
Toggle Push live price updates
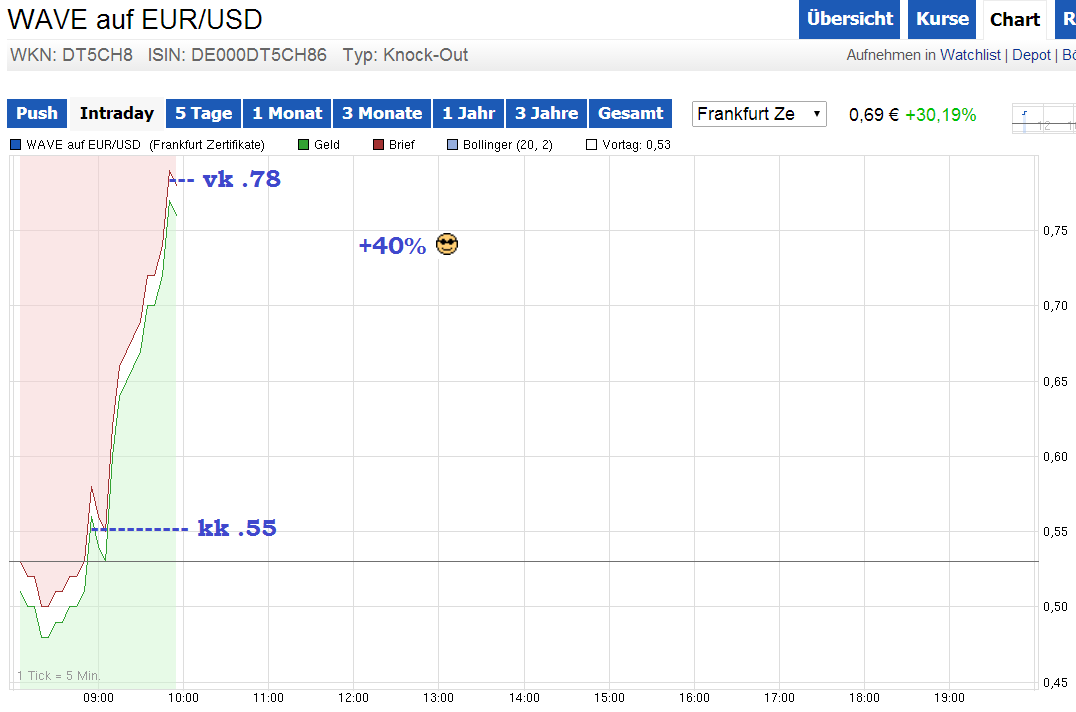(x=36, y=113)
